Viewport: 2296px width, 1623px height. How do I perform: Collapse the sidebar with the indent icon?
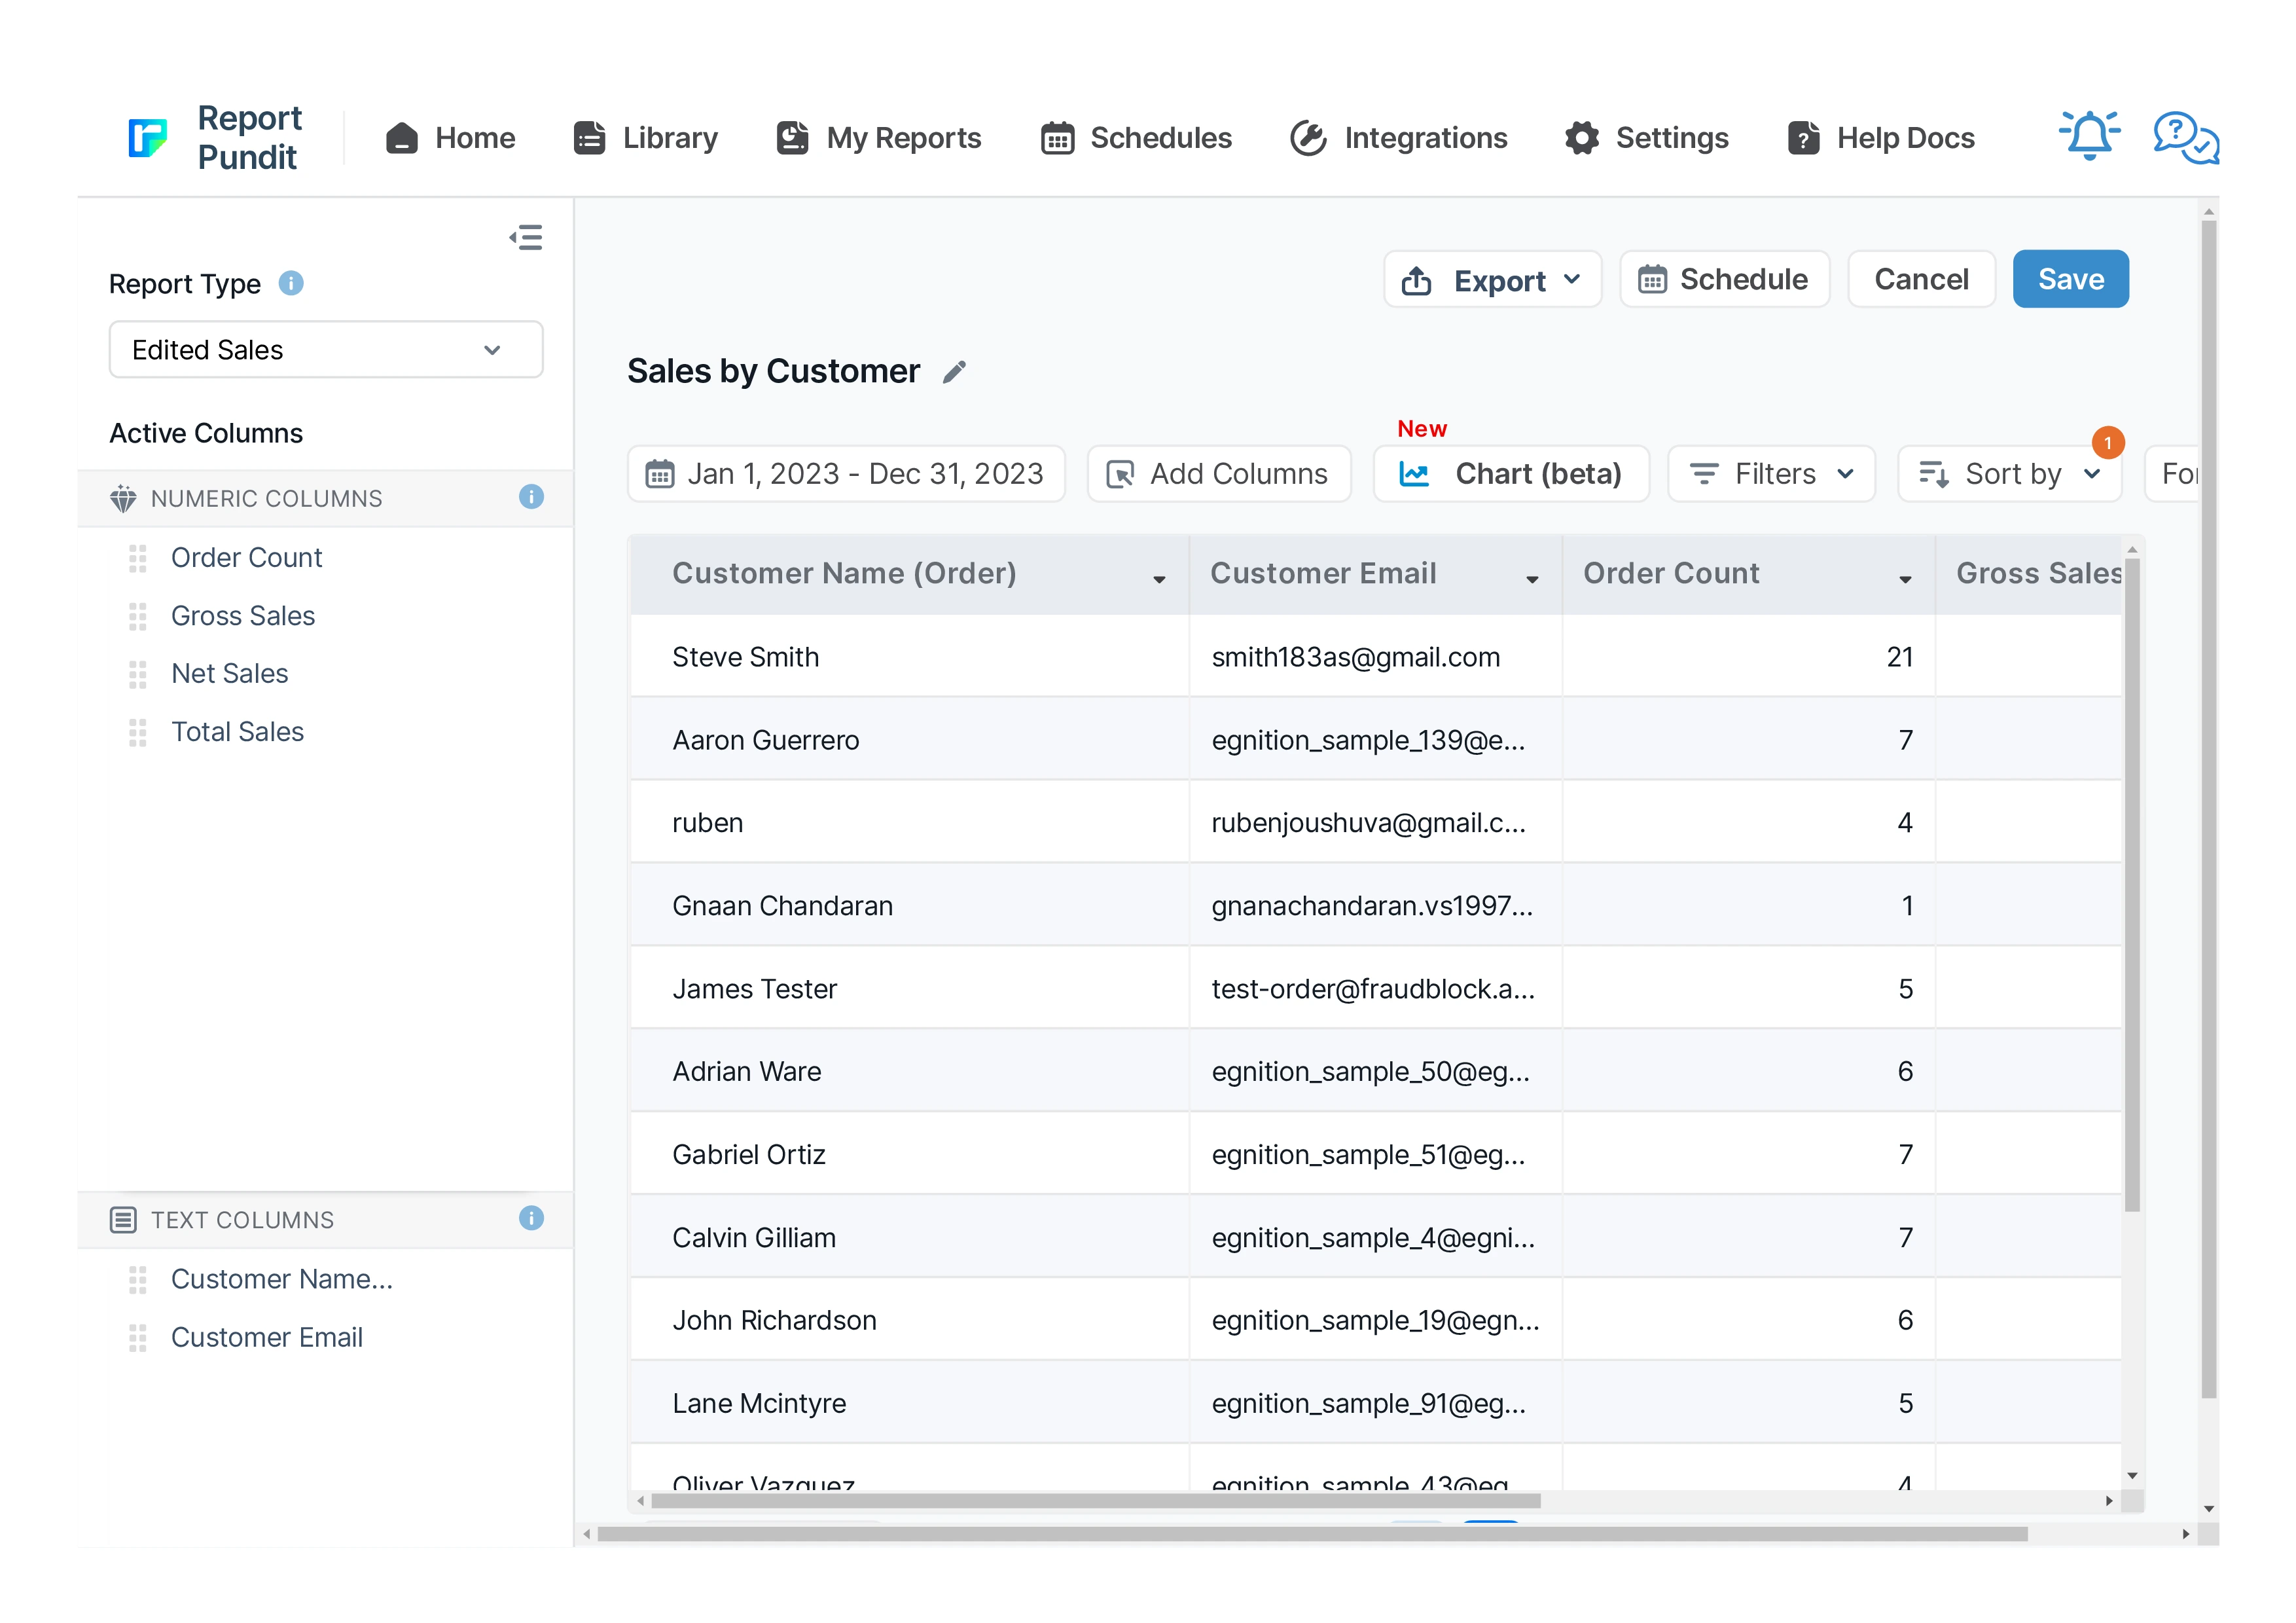coord(526,237)
